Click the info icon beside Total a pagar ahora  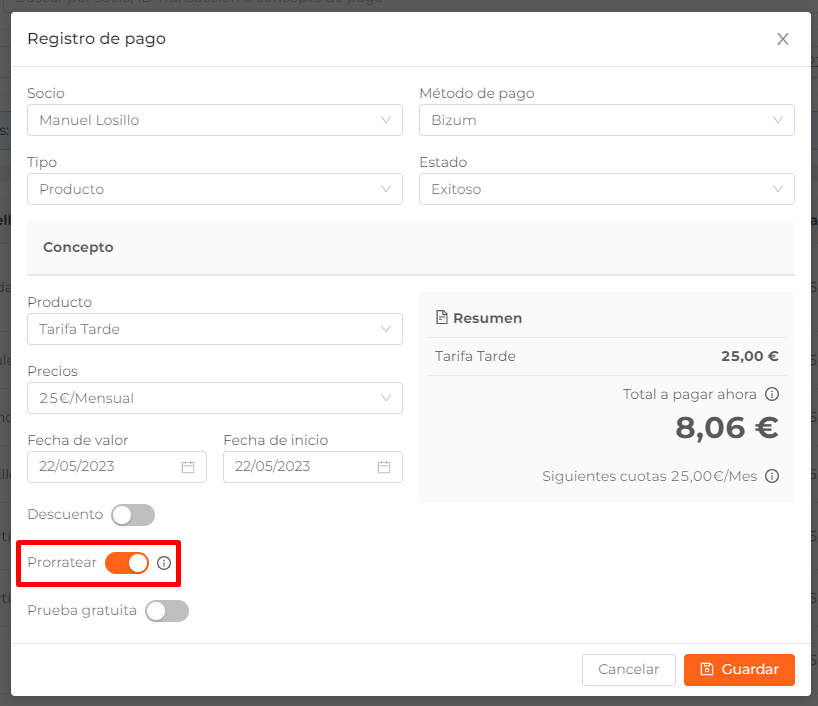pyautogui.click(x=772, y=394)
